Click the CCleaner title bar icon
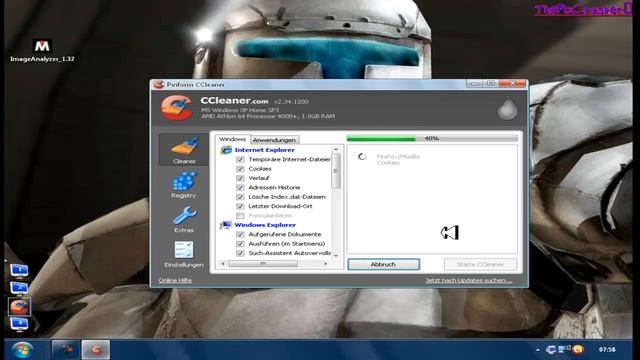This screenshot has height=360, width=640. [158, 84]
